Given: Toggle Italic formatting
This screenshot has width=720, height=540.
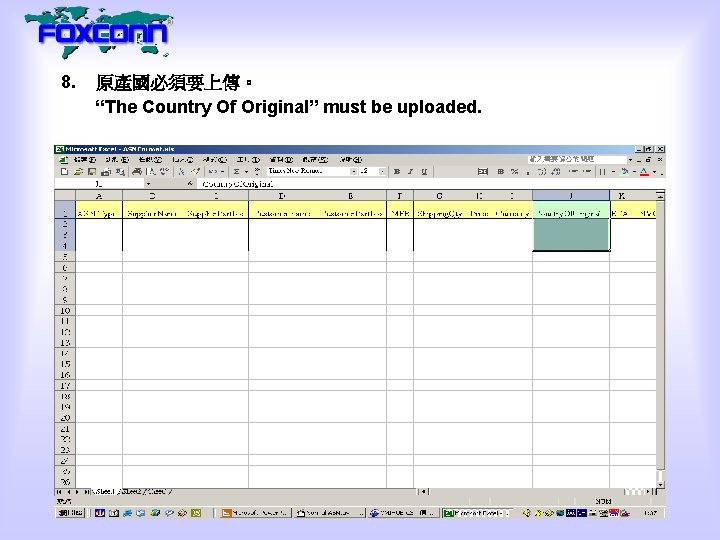Looking at the screenshot, I should coord(411,172).
